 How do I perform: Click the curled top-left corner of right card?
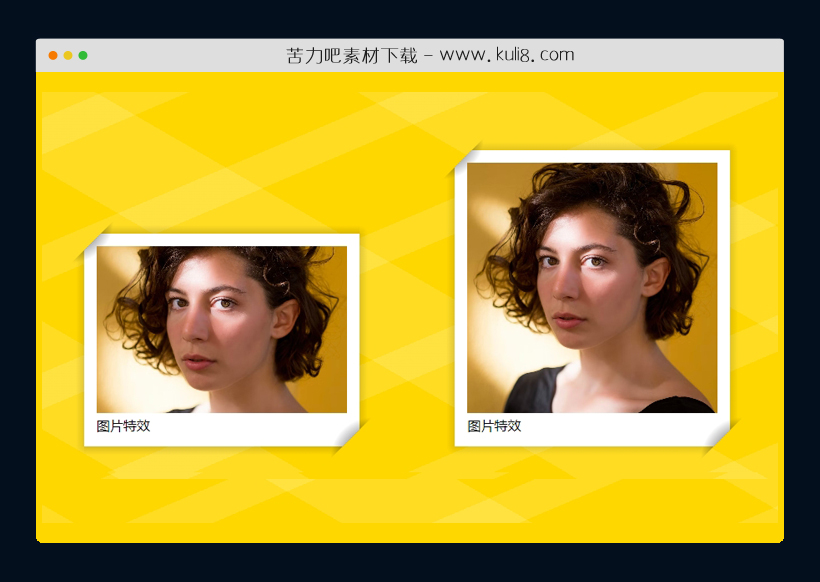(x=464, y=159)
